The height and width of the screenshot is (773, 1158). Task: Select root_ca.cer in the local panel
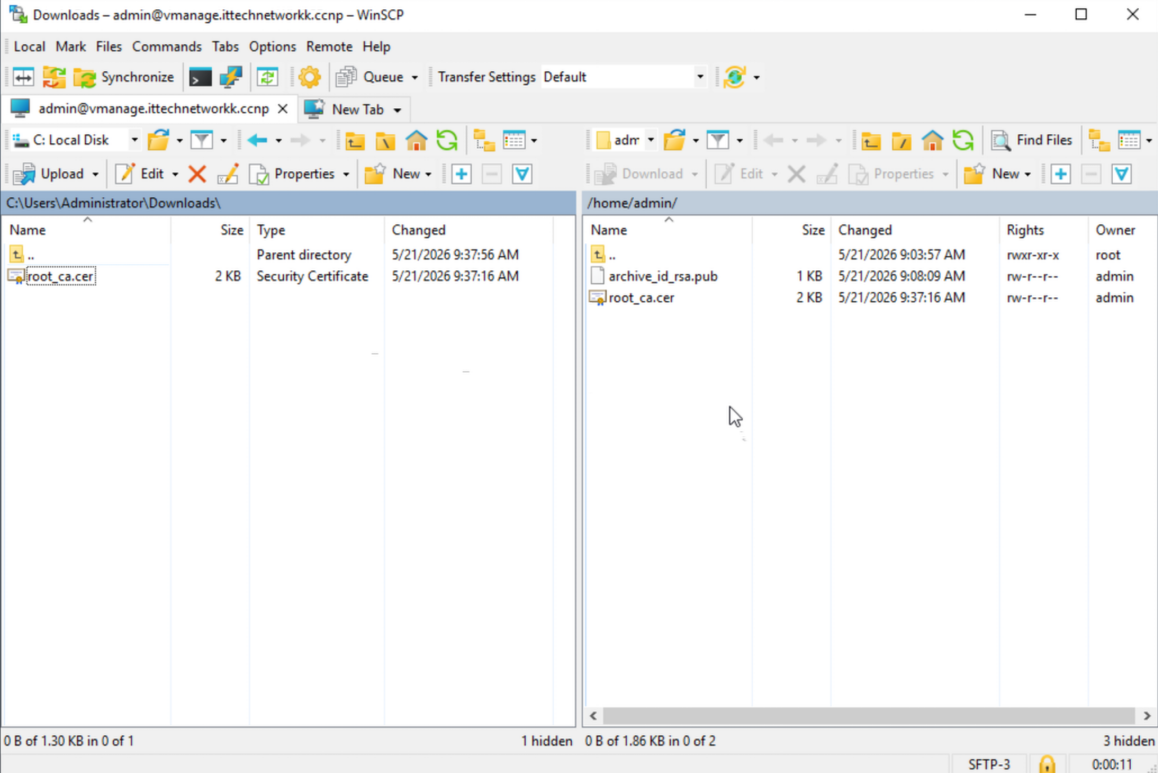pos(61,276)
